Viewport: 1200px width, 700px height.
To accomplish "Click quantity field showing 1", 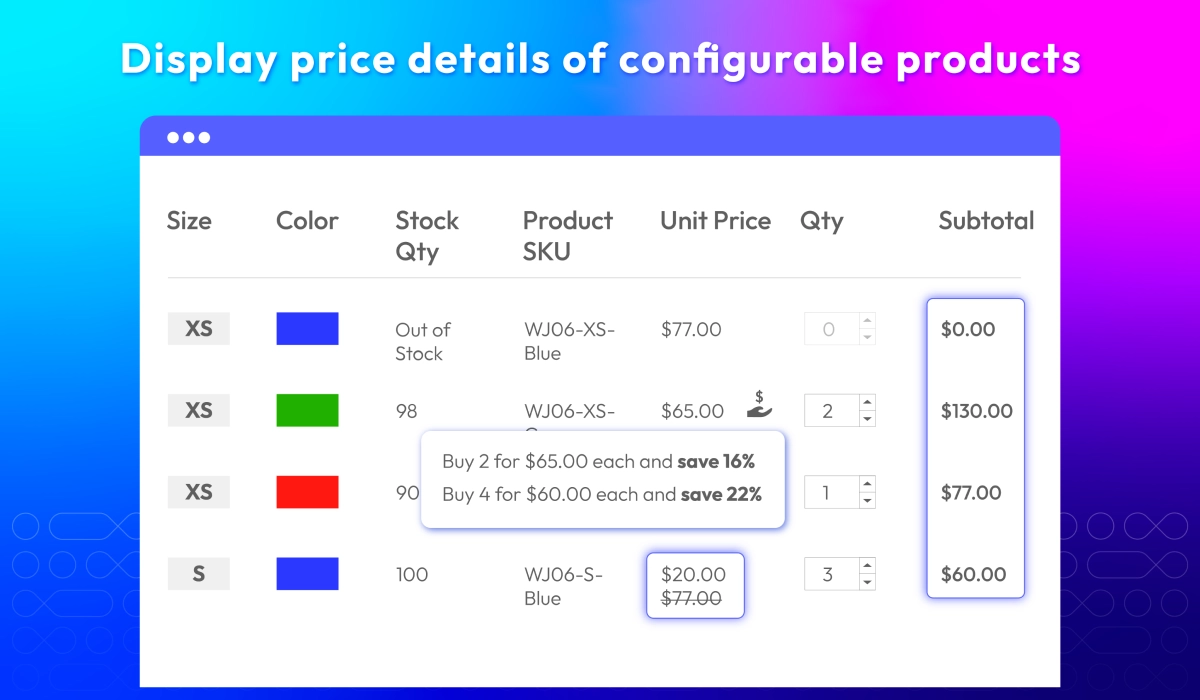I will (x=830, y=493).
